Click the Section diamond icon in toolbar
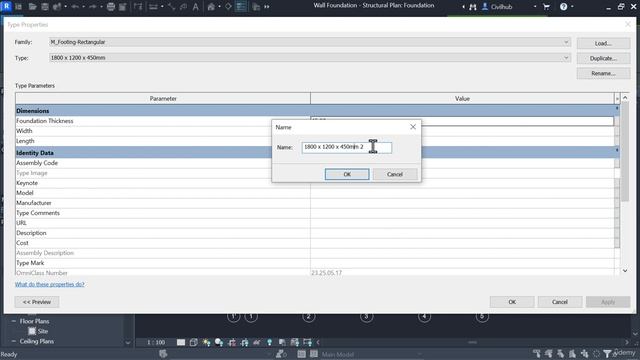The height and width of the screenshot is (360, 640). point(228,7)
